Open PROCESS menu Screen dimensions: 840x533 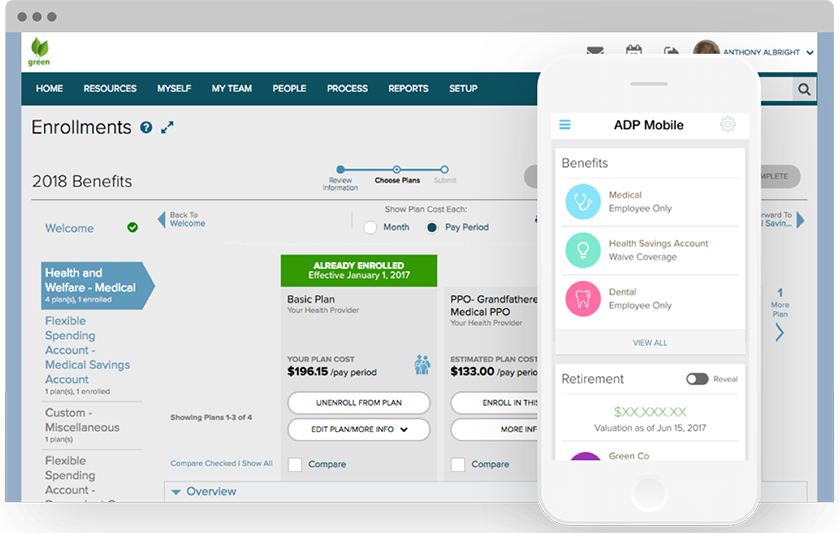click(347, 88)
